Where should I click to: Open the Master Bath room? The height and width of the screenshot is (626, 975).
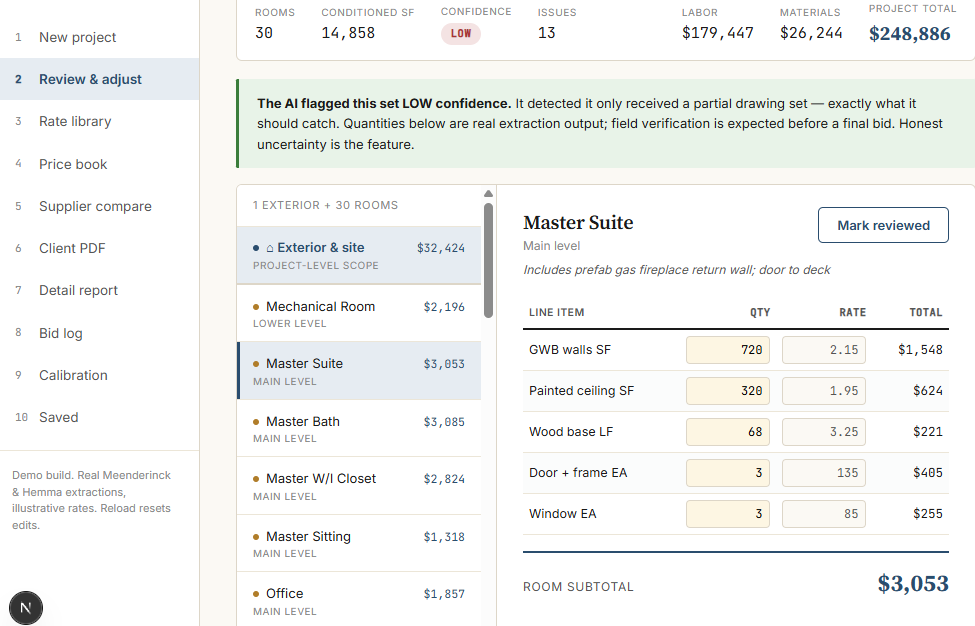[359, 428]
